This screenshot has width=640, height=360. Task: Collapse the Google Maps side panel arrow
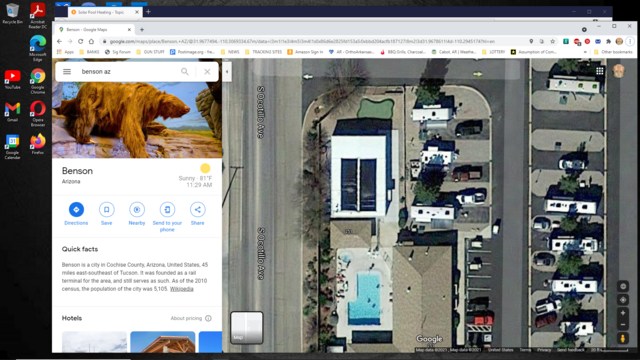click(x=227, y=72)
